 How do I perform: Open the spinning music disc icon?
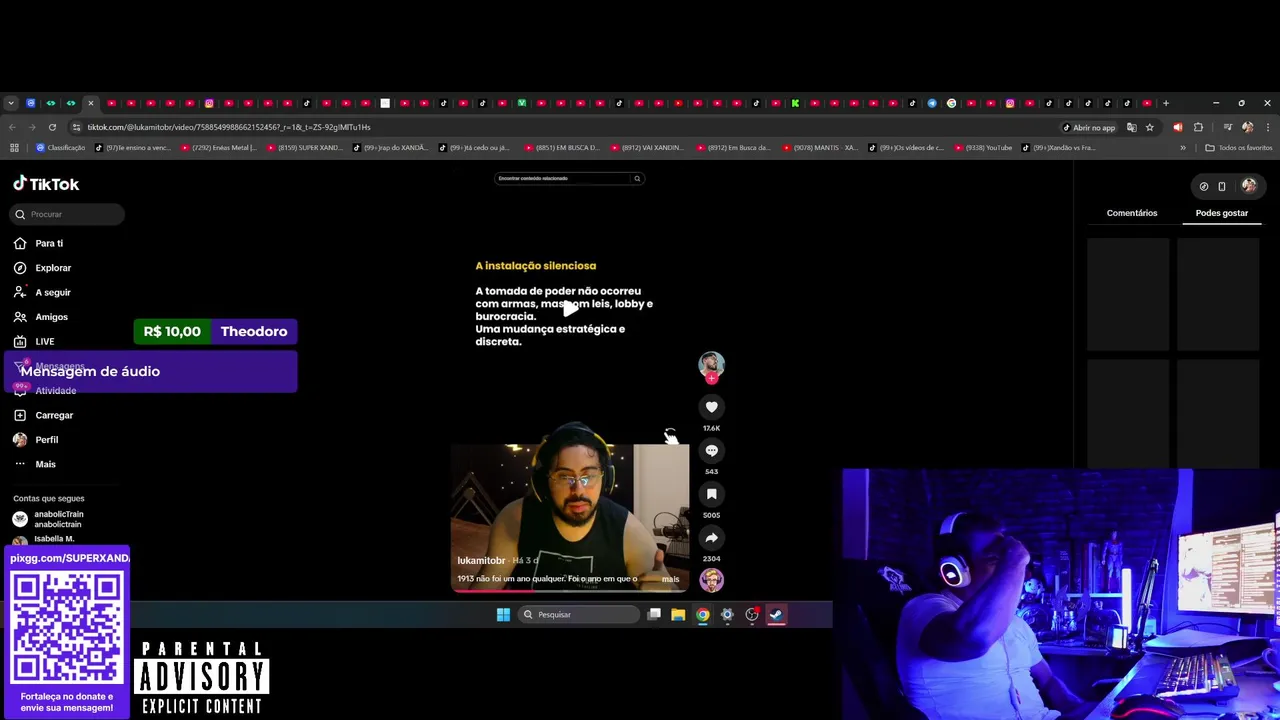click(x=711, y=580)
